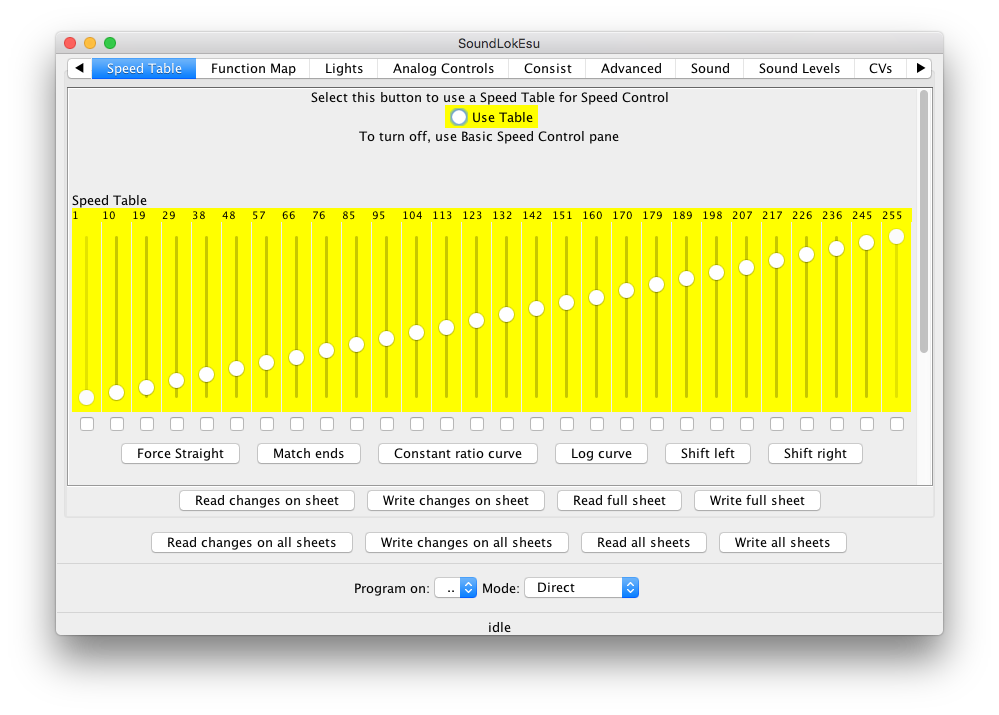Tick the checkbox under speed step 1
This screenshot has width=999, height=715.
pos(87,424)
